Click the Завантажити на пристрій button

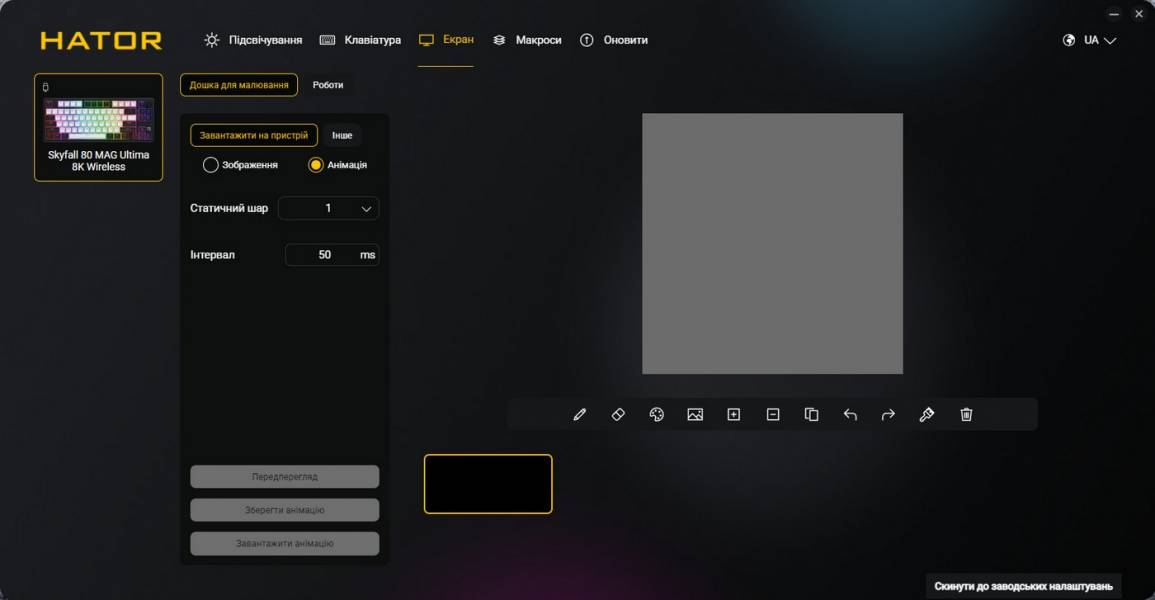click(254, 135)
